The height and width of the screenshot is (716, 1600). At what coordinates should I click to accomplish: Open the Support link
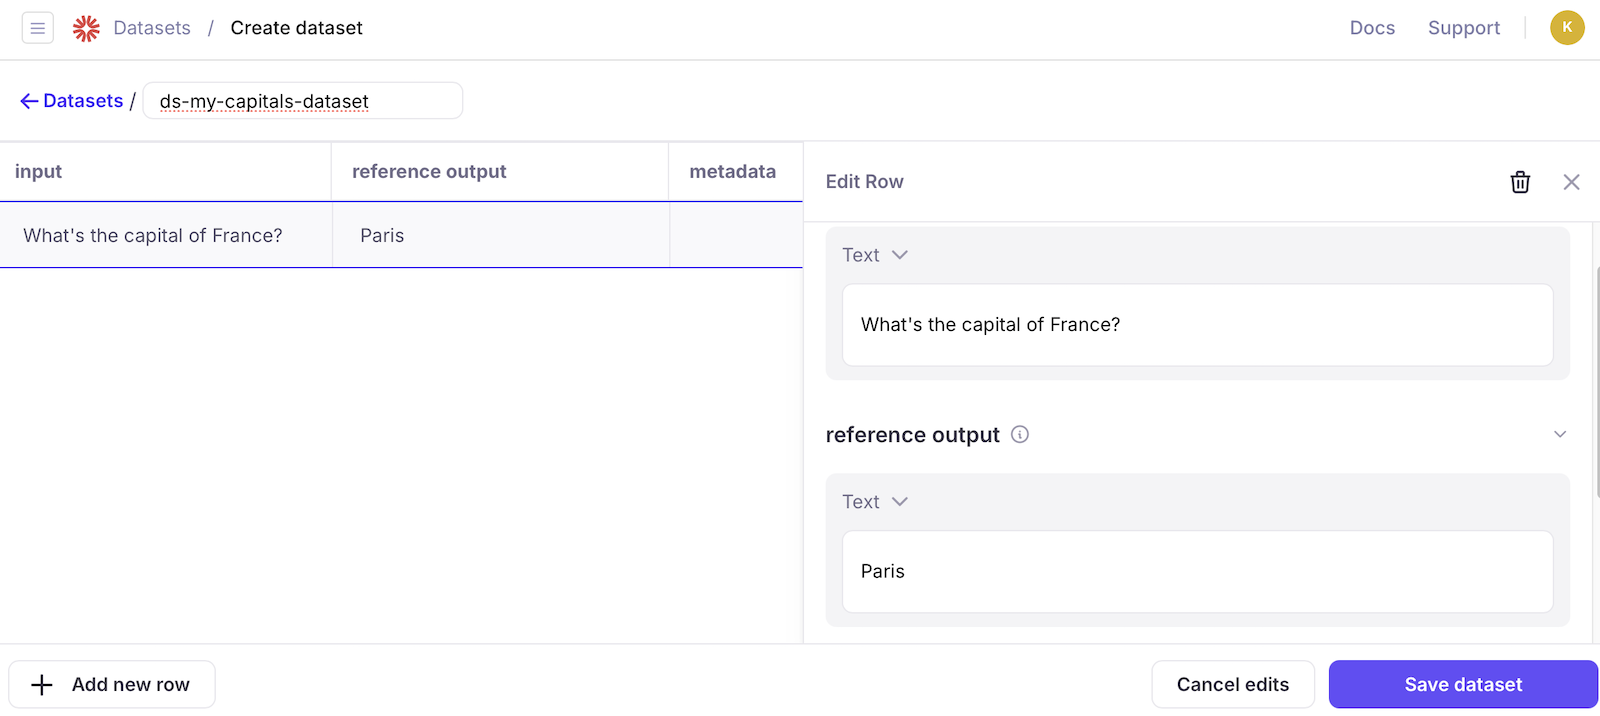[1464, 28]
